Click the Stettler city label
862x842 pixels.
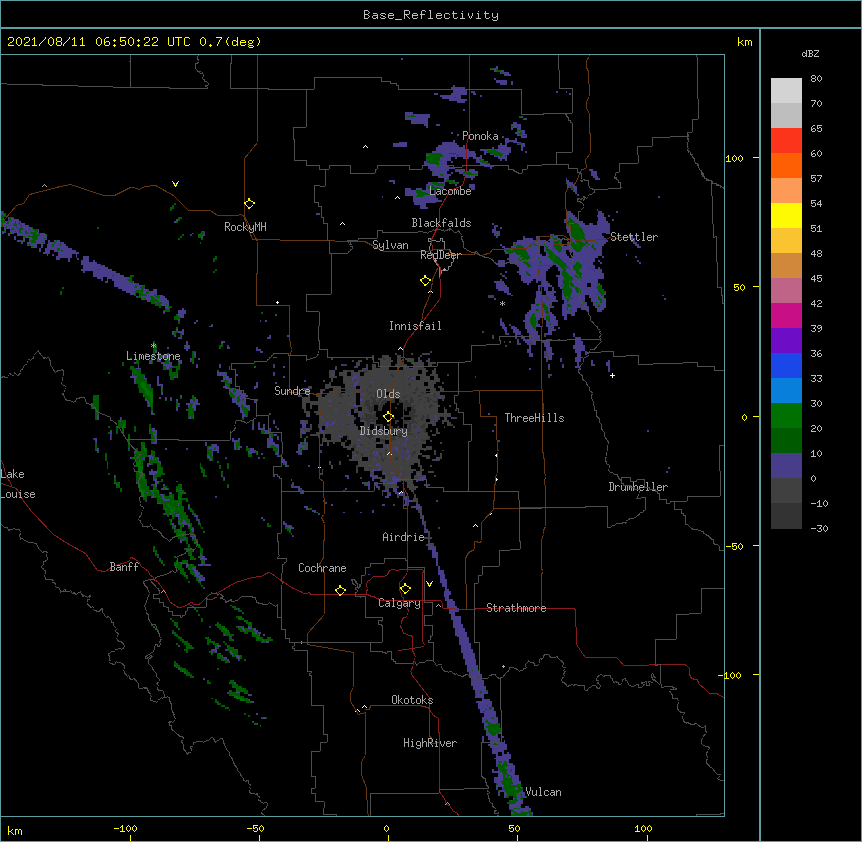634,237
